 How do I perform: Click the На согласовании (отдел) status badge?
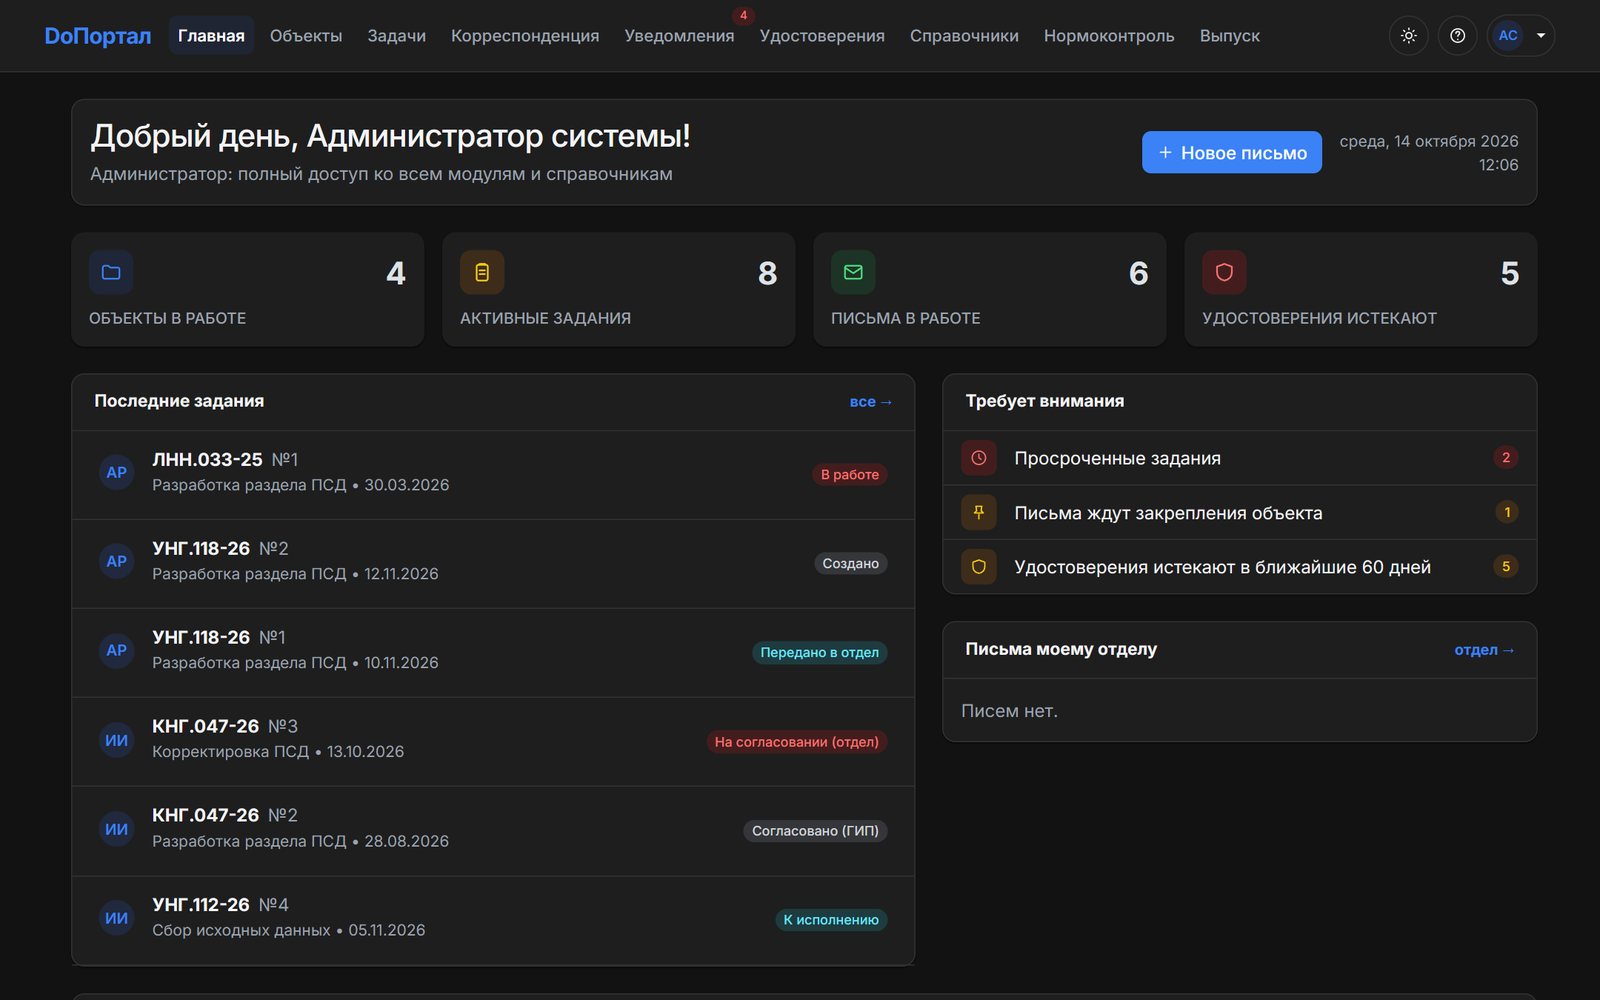(797, 742)
